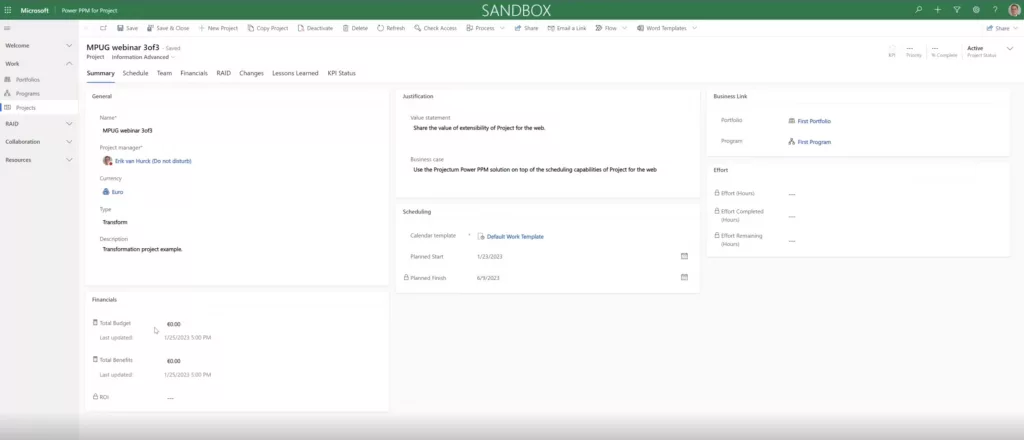Create a New Project from the toolbar

218,28
